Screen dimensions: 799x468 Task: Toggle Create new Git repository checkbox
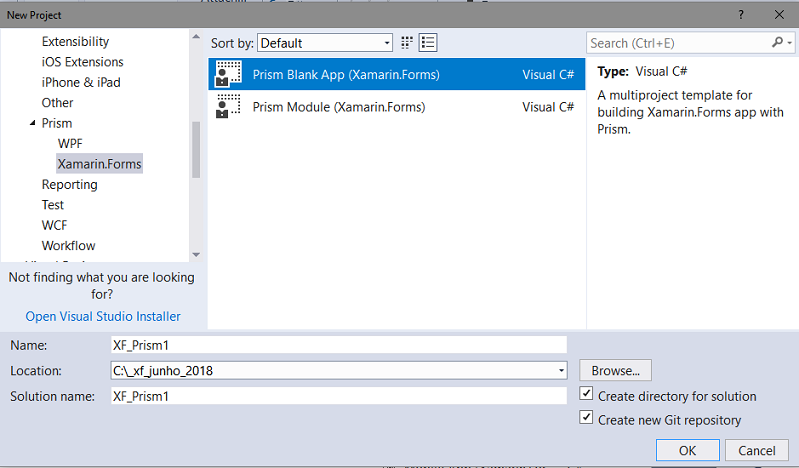point(586,418)
